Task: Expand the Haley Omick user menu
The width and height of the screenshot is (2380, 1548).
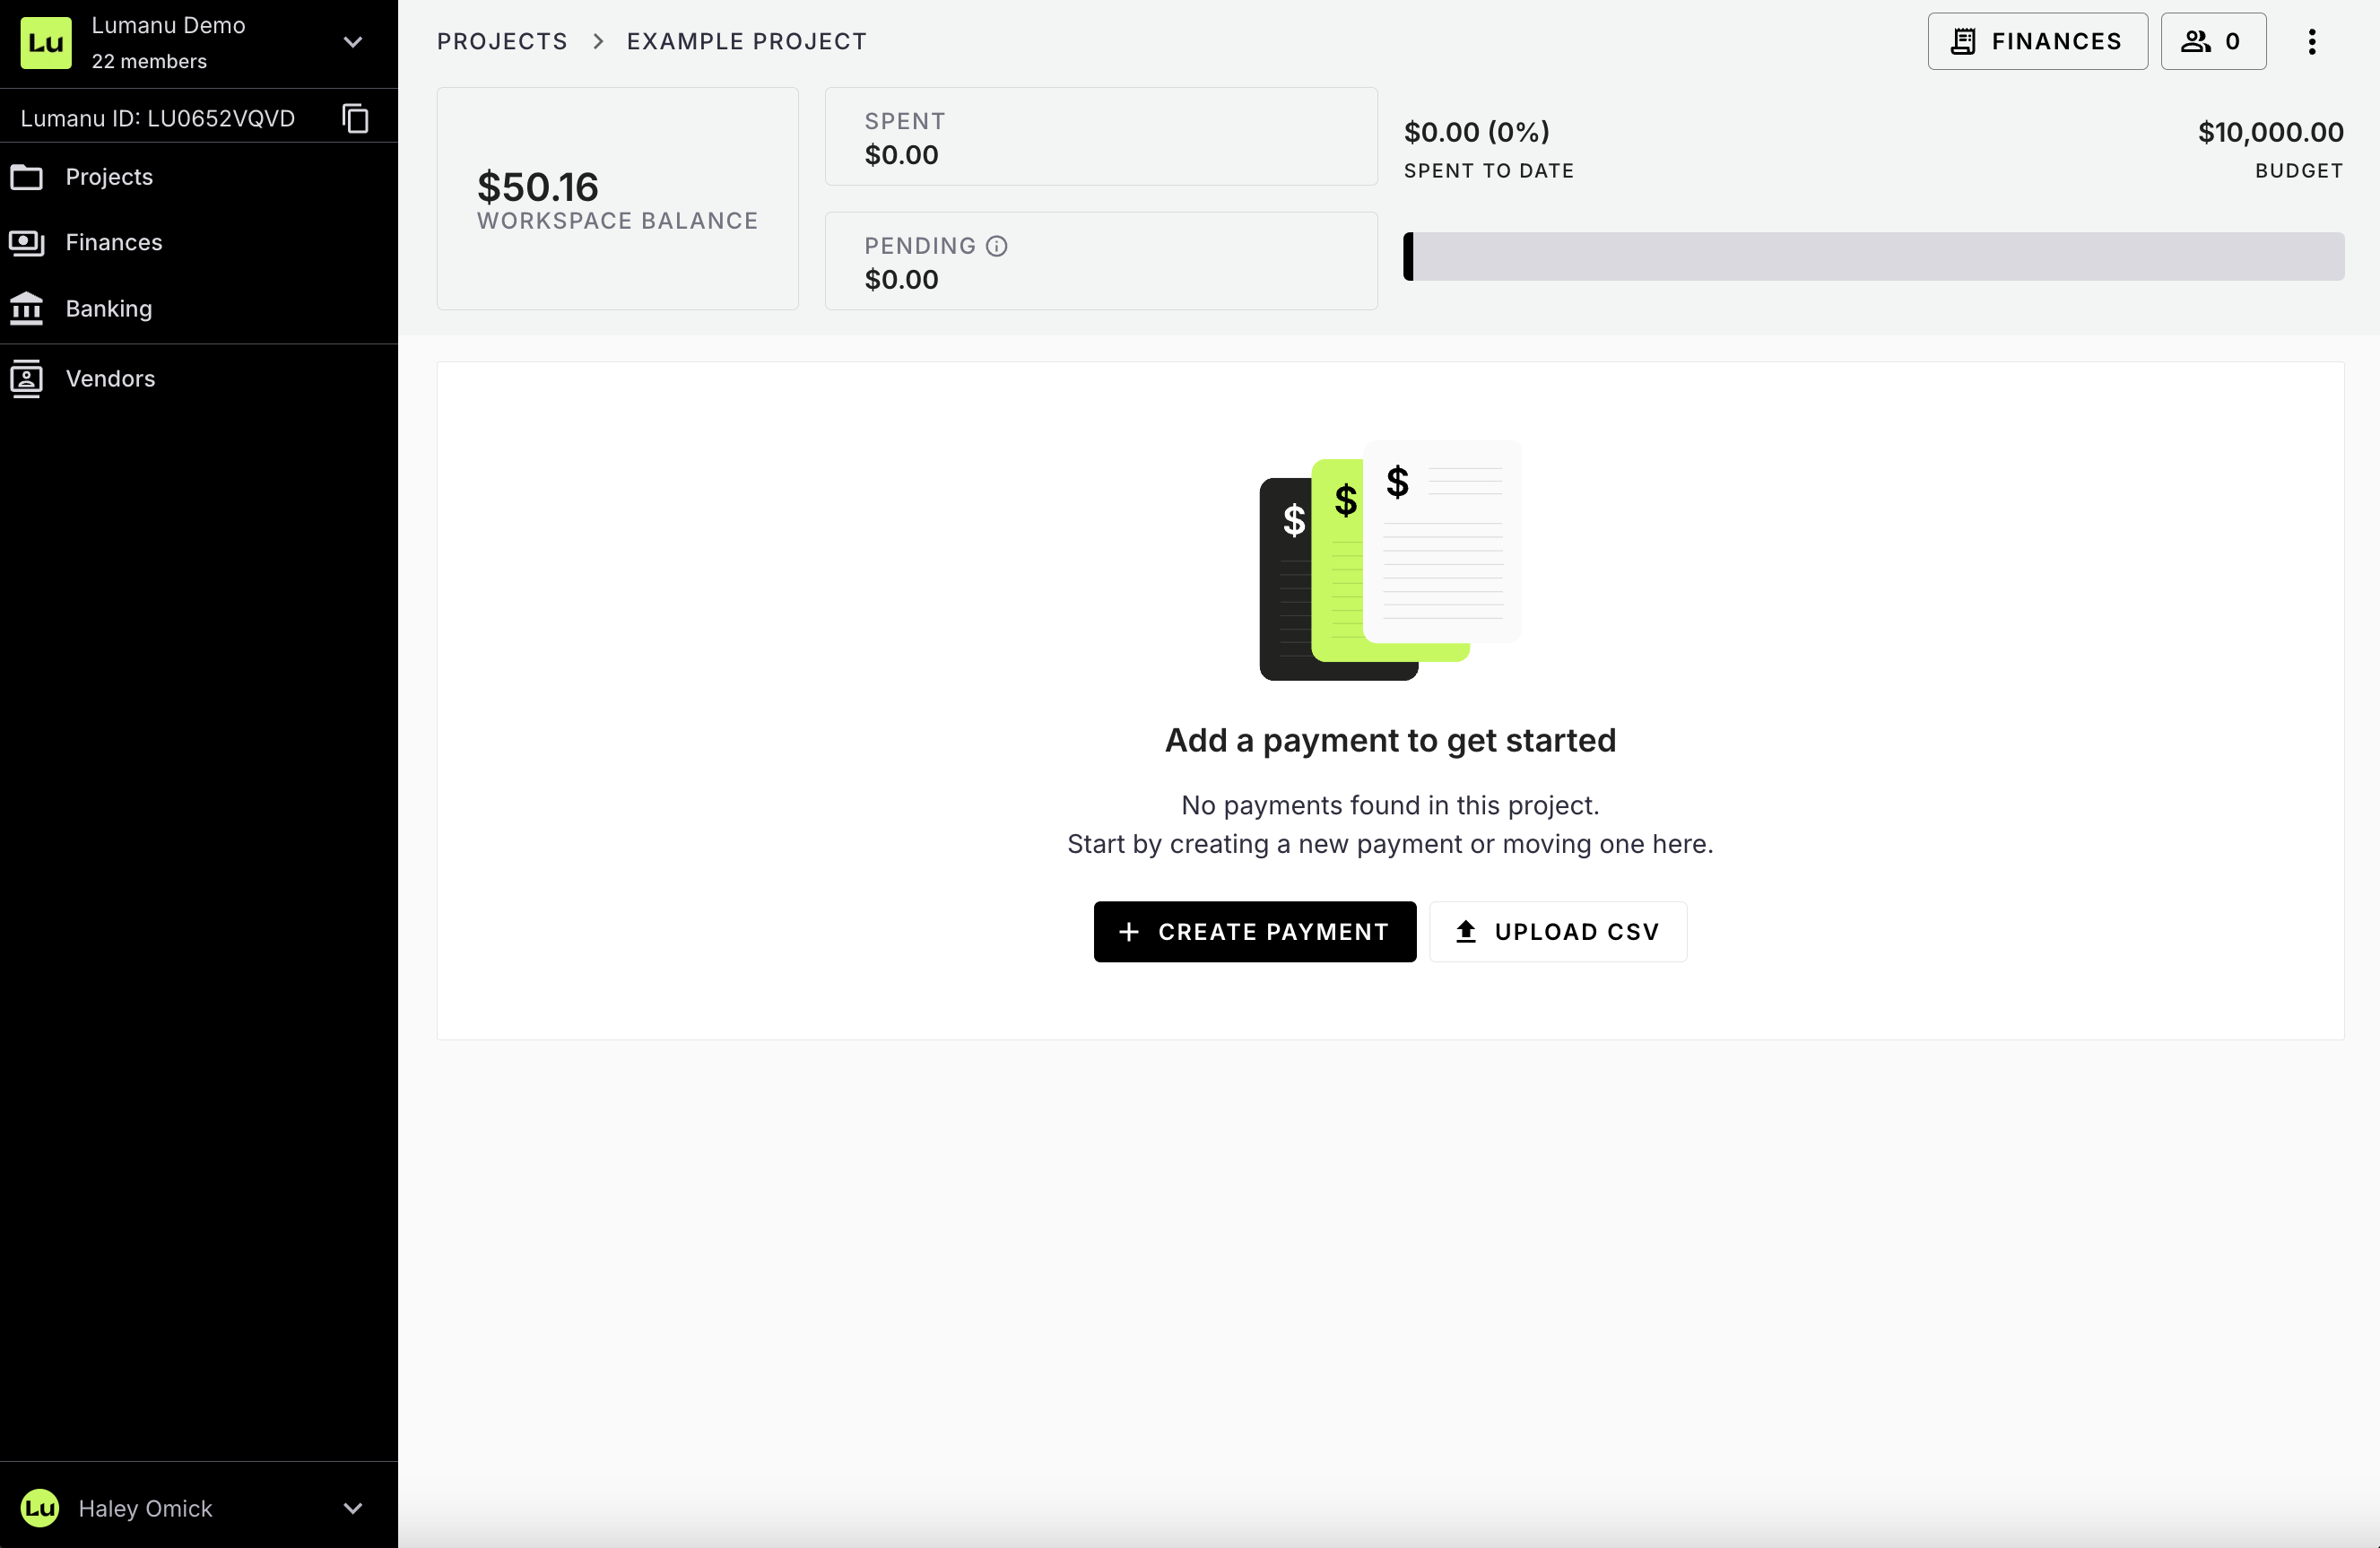Action: (352, 1507)
